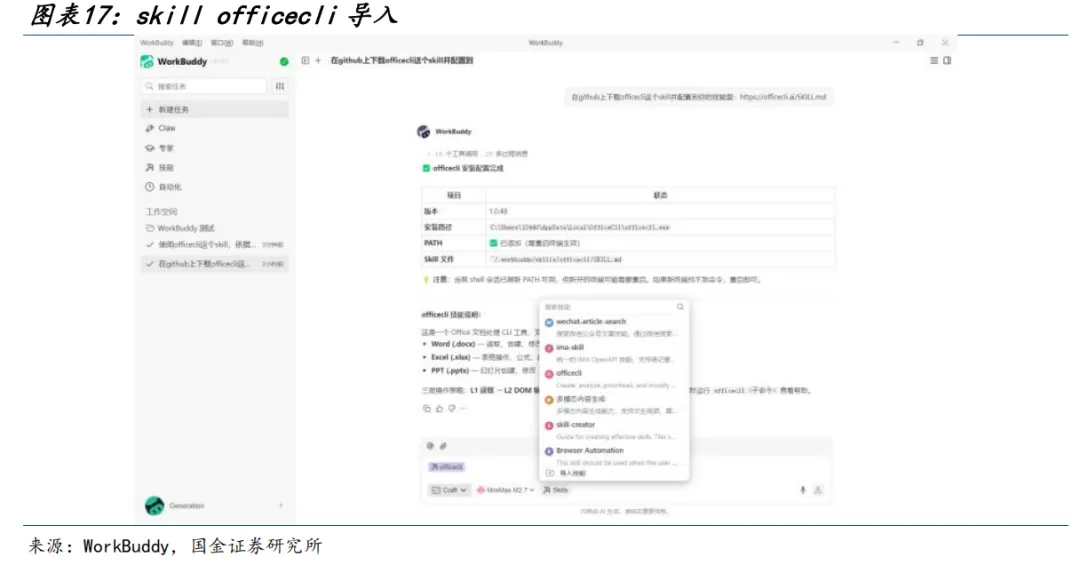
Task: Click version cell 1.0.40 in table
Action: pos(660,212)
